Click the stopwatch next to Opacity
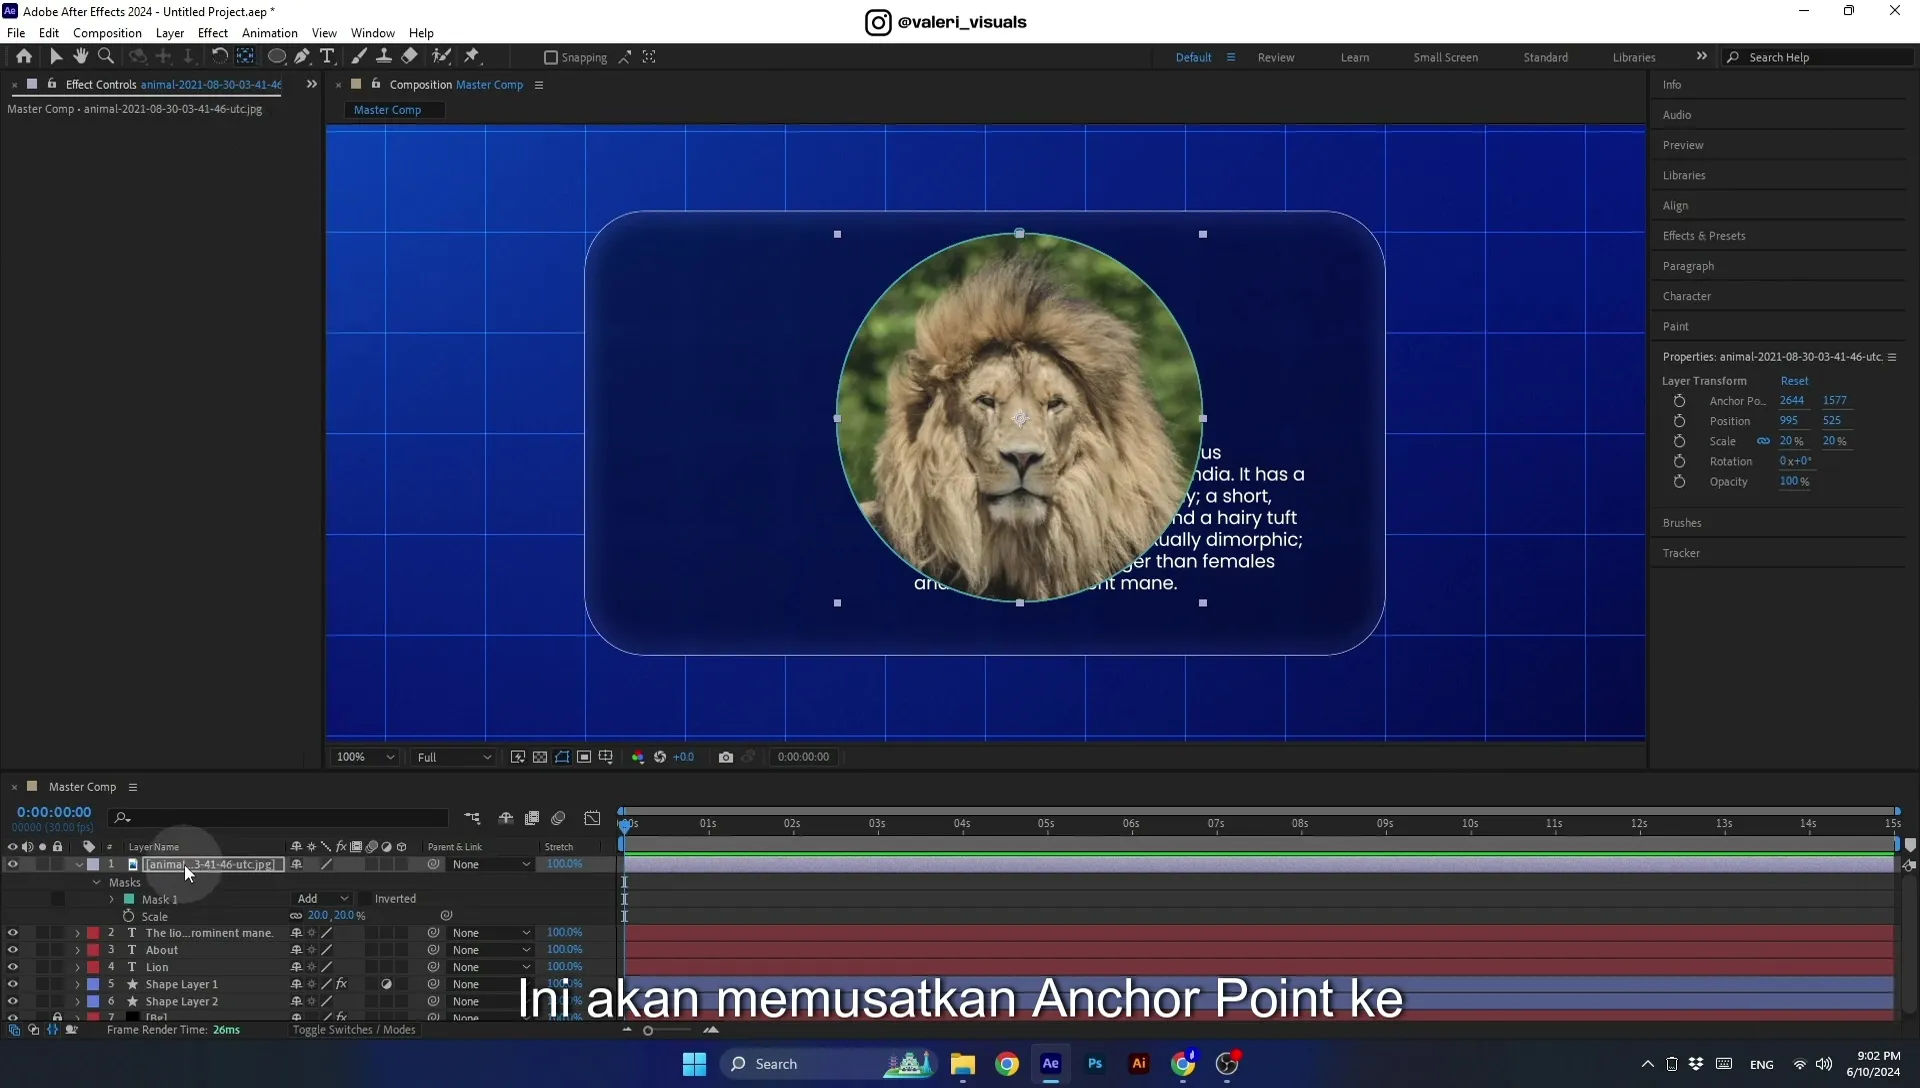1920x1088 pixels. click(1679, 481)
